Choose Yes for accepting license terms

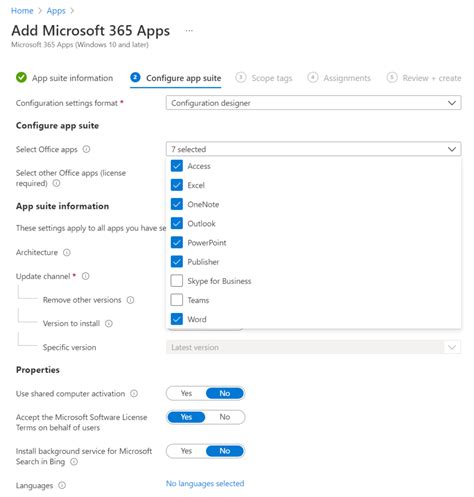tap(186, 417)
